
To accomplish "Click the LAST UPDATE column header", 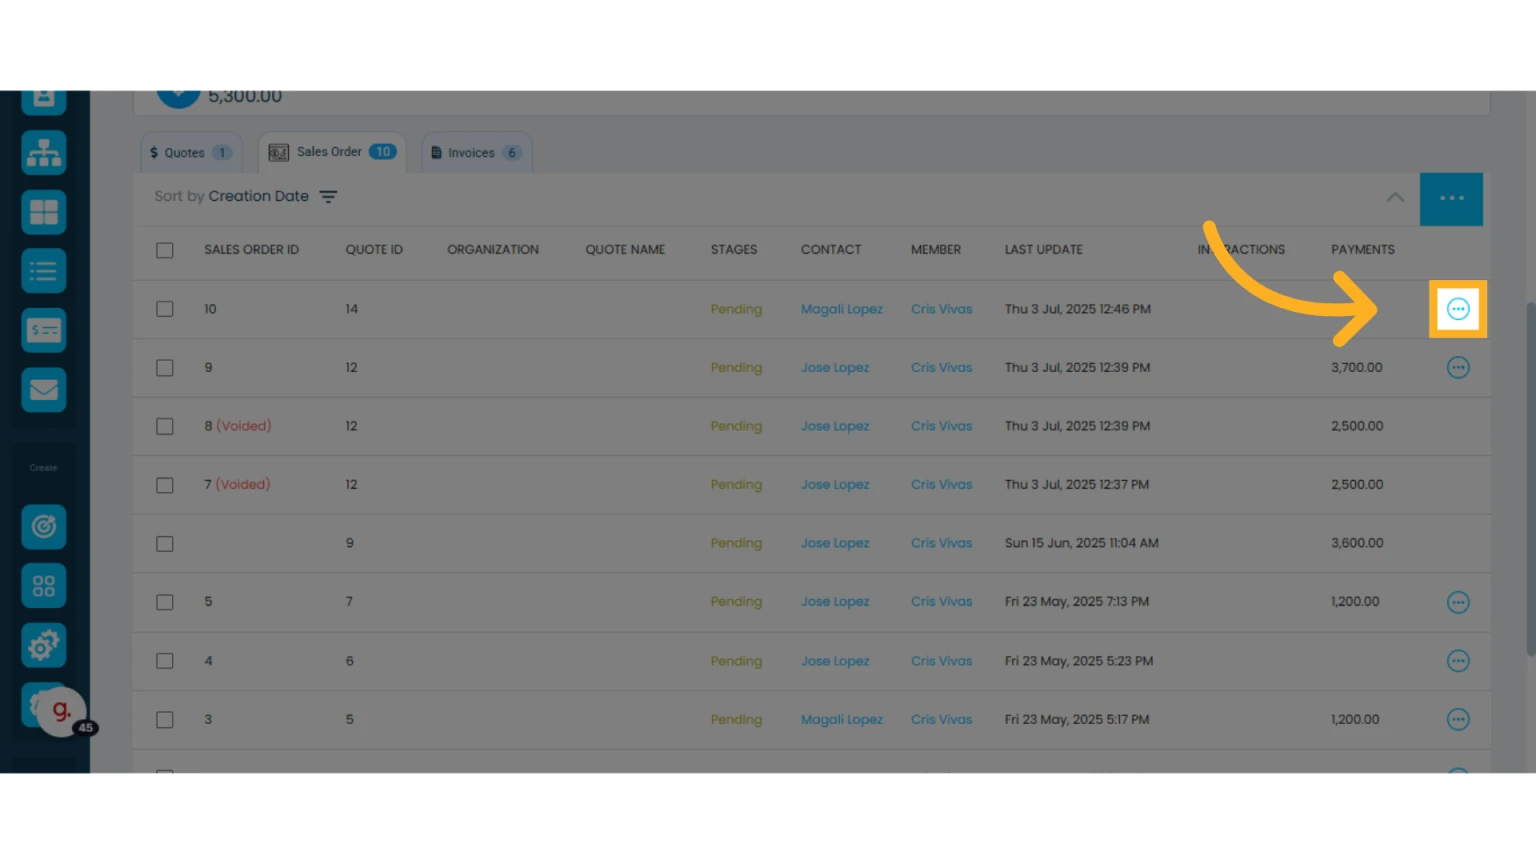I will 1043,250.
